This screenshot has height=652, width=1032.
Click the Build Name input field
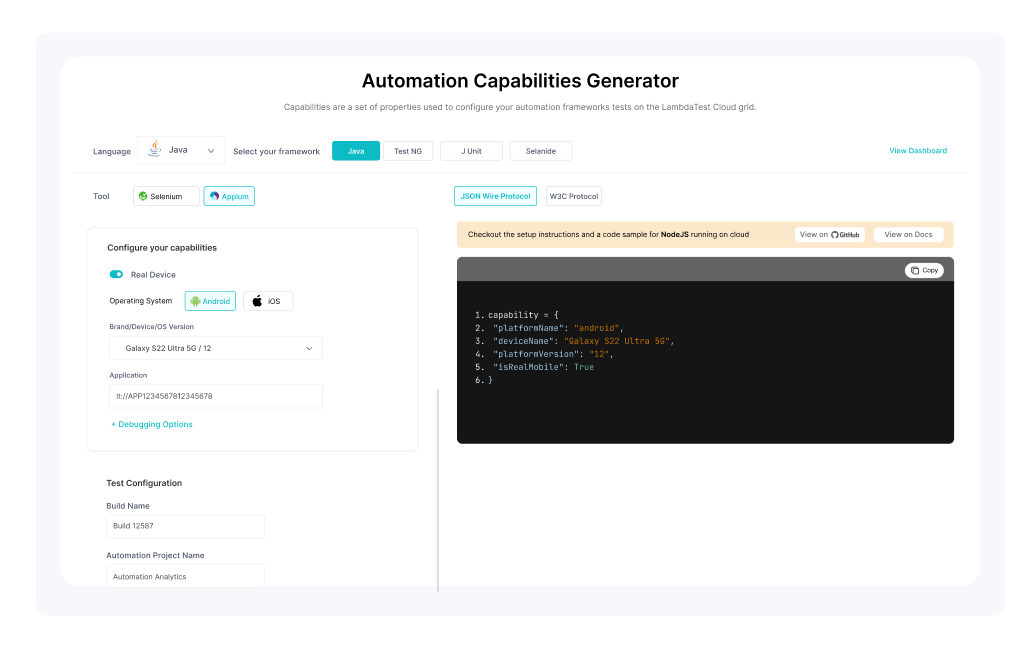(x=185, y=526)
